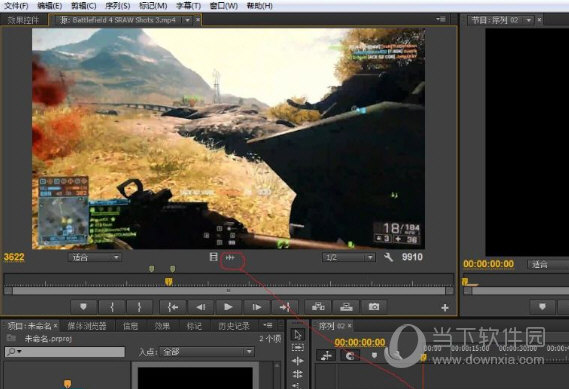Image resolution: width=569 pixels, height=389 pixels.
Task: Click the Mark In bracket icon
Action: 112,307
